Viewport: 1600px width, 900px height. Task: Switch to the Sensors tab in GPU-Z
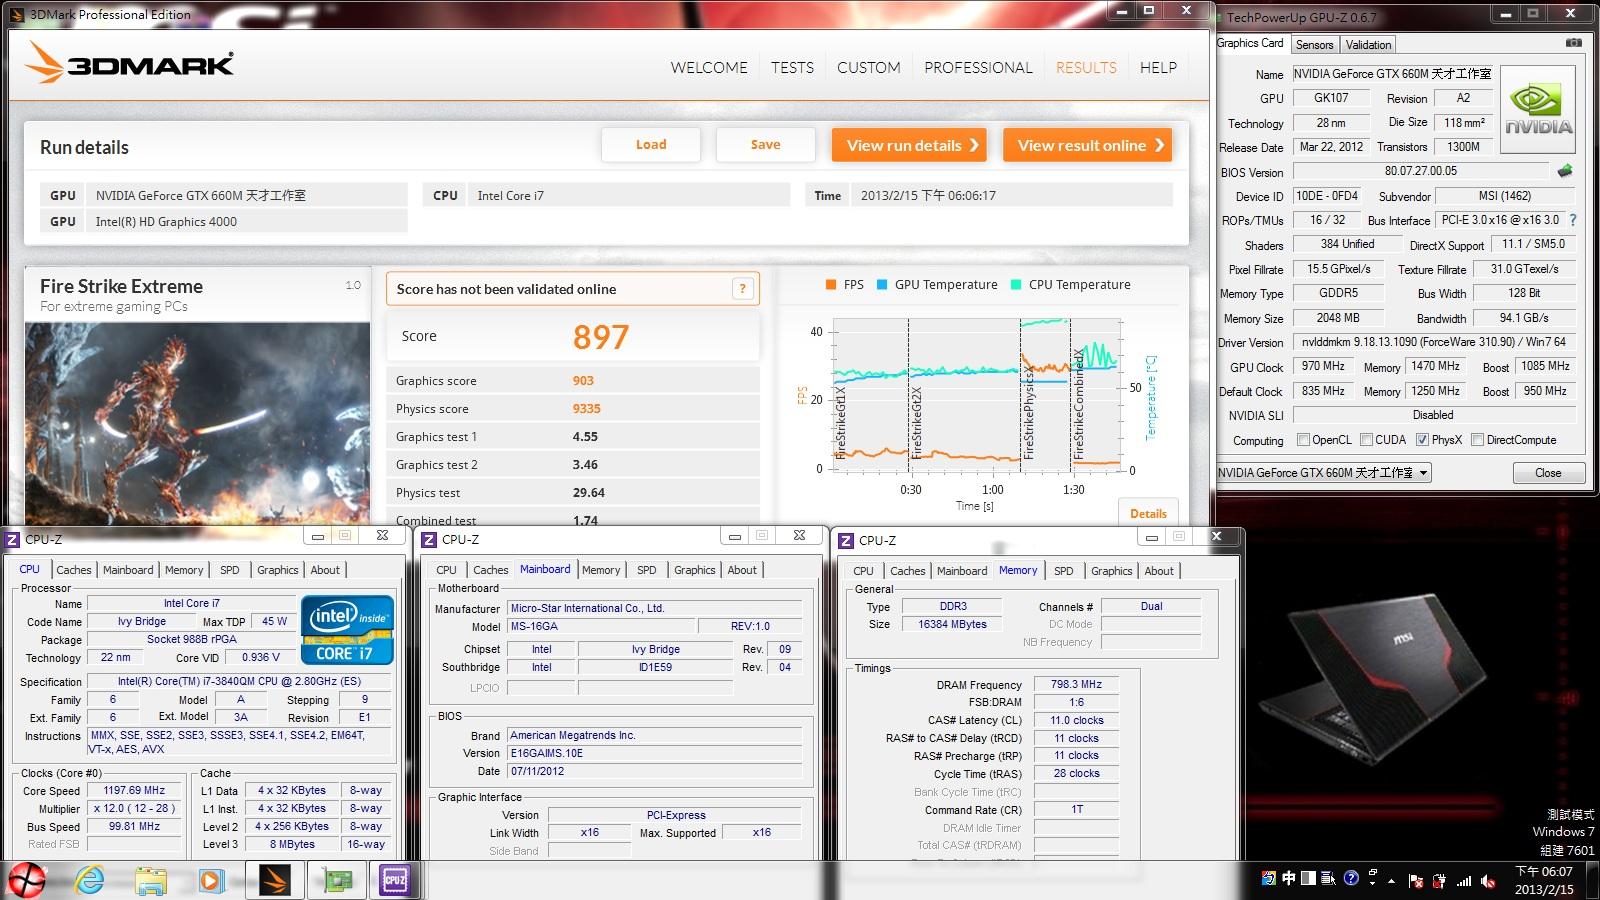pyautogui.click(x=1314, y=44)
